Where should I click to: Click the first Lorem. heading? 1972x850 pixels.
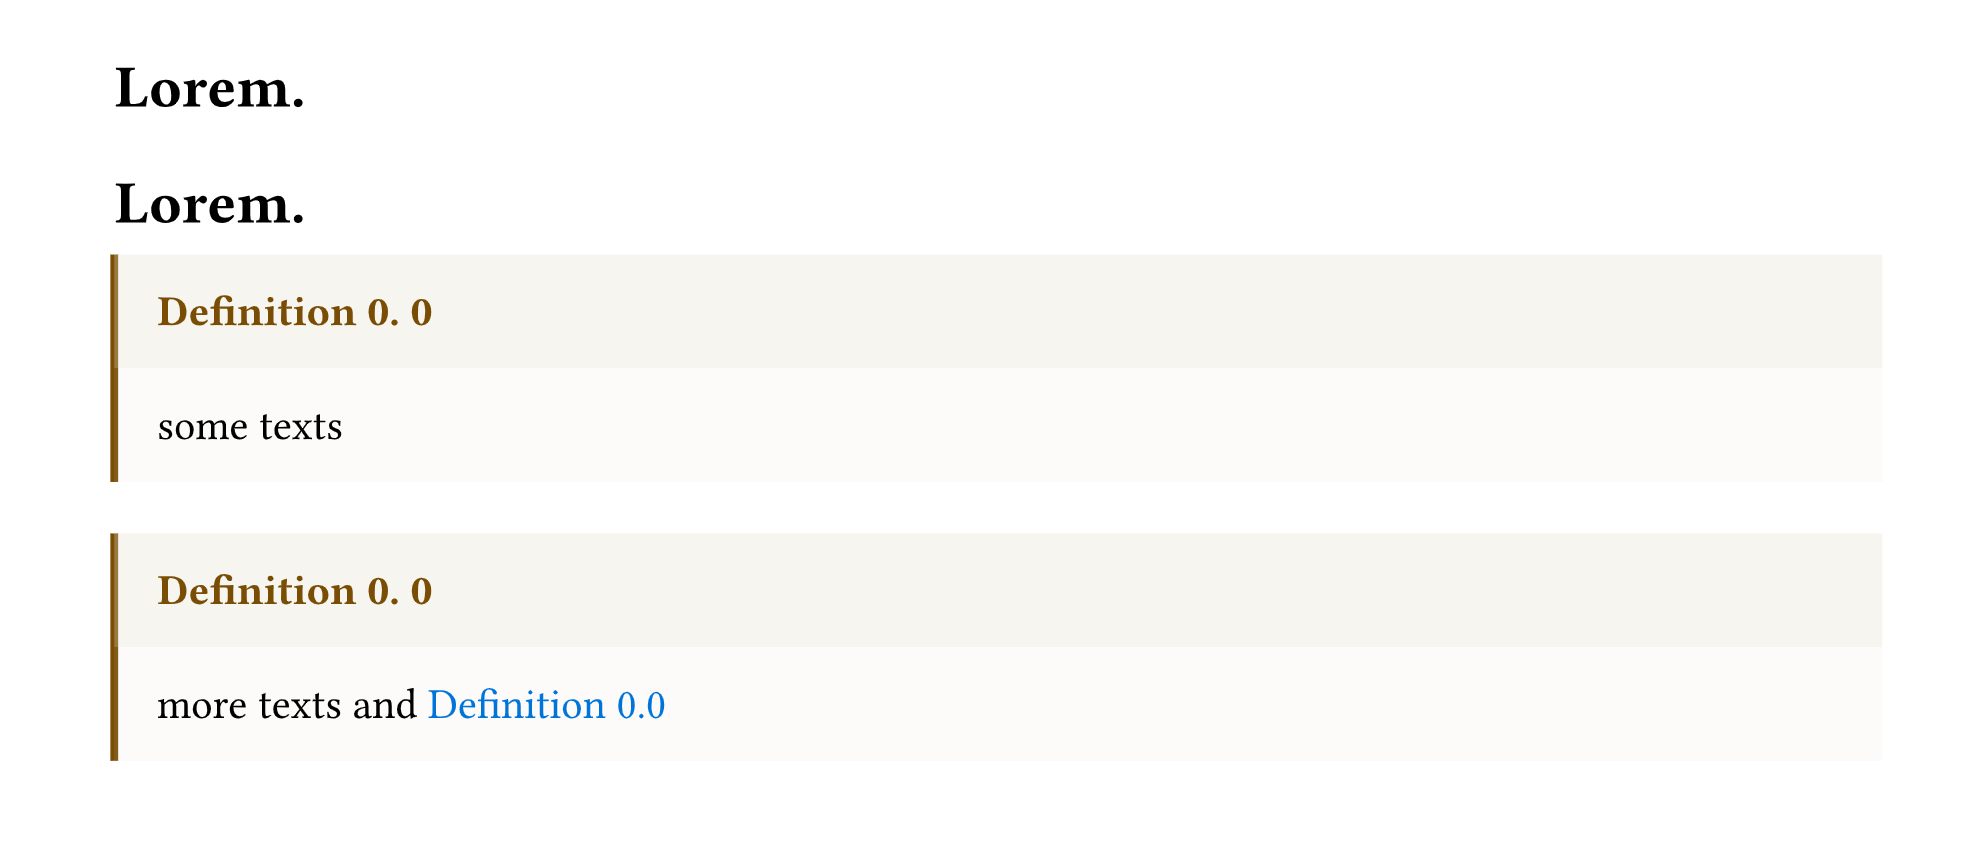pos(210,88)
